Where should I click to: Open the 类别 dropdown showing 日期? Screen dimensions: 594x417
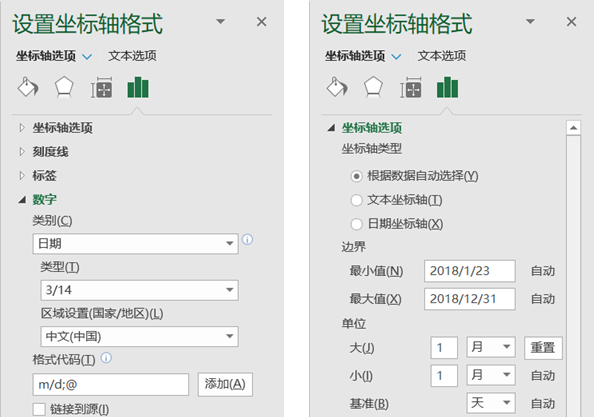coord(135,244)
